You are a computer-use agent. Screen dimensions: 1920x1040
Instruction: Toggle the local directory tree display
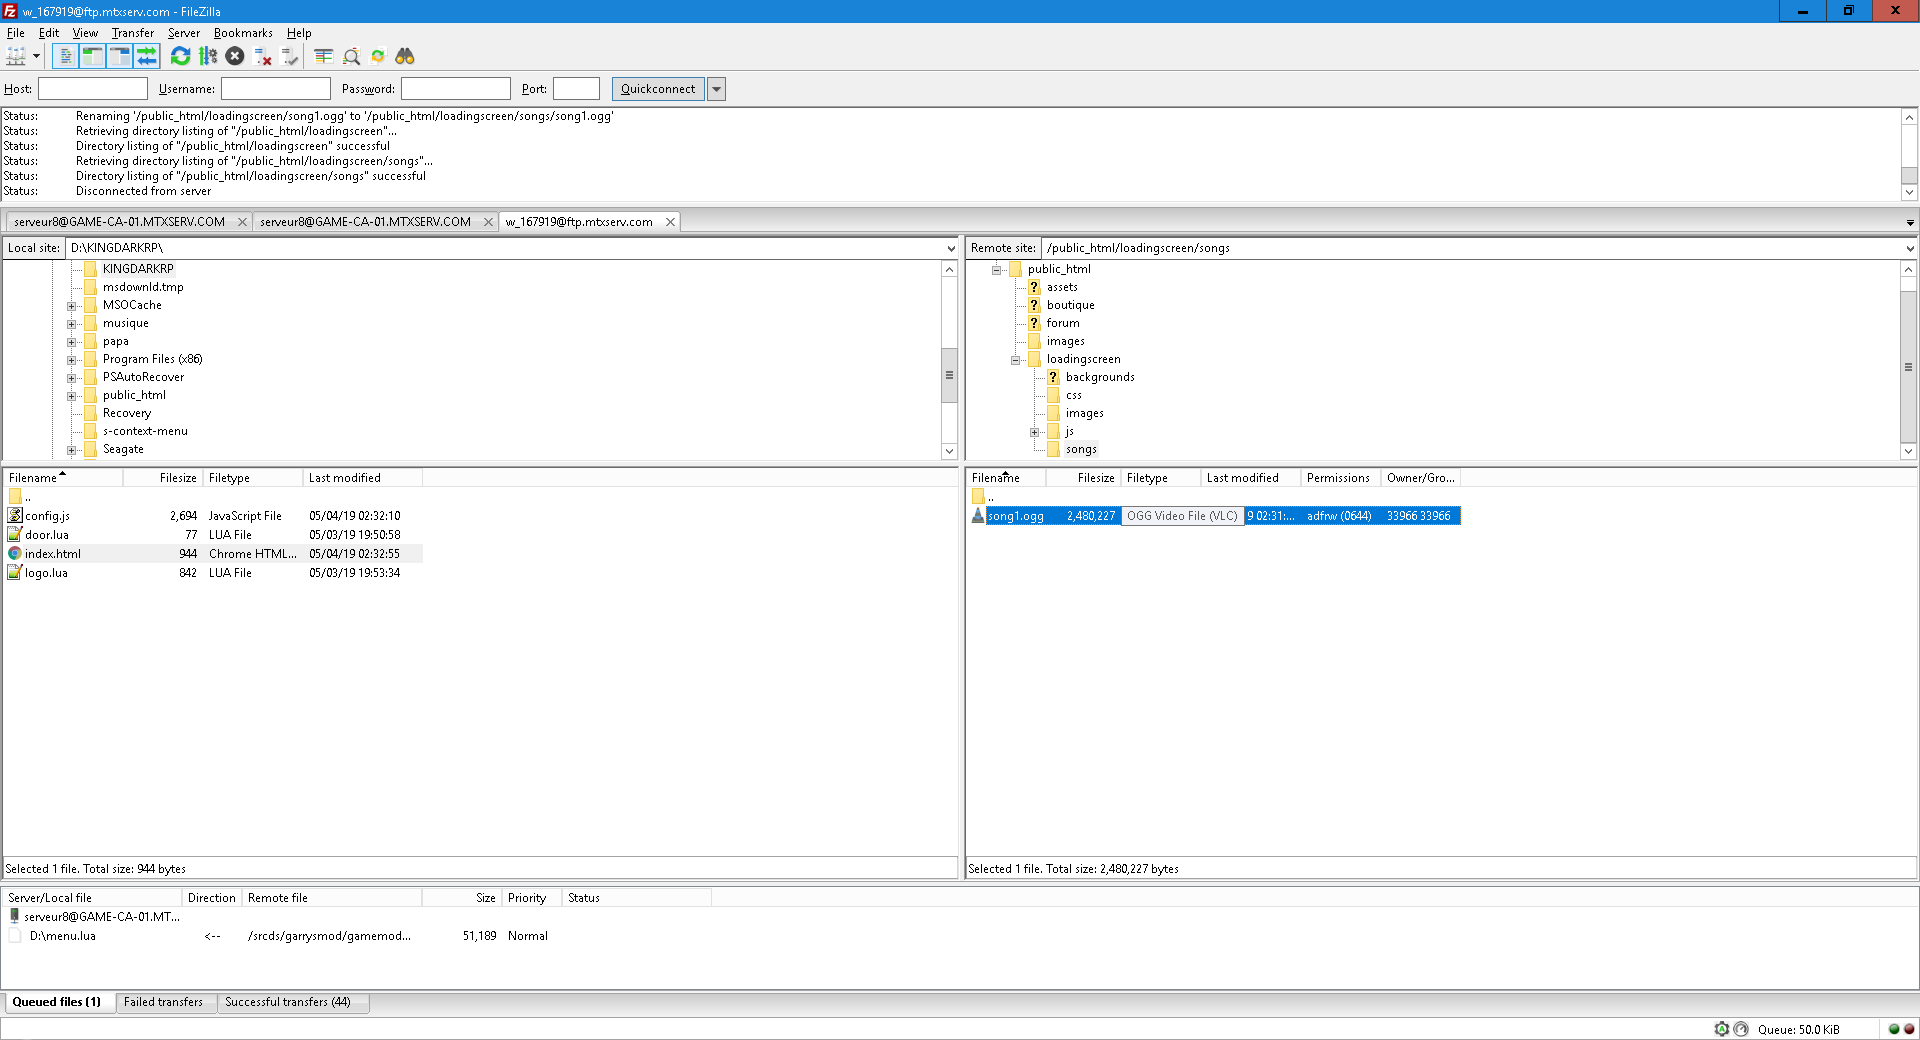92,56
